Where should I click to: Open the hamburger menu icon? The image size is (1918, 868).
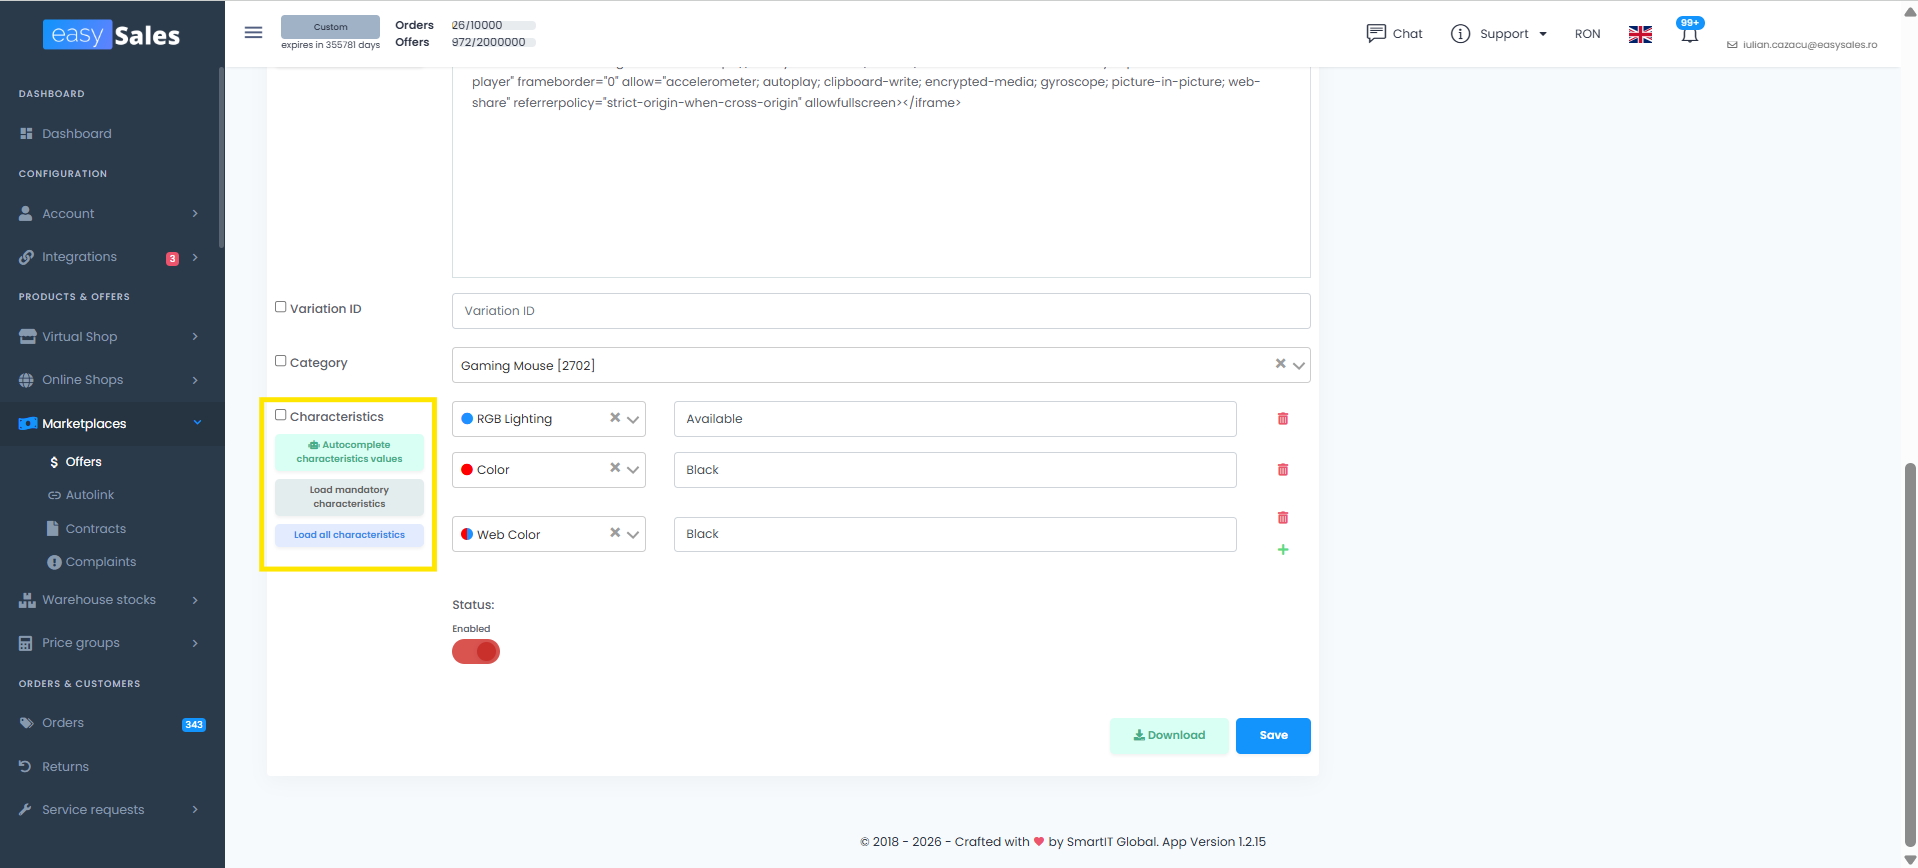point(253,33)
